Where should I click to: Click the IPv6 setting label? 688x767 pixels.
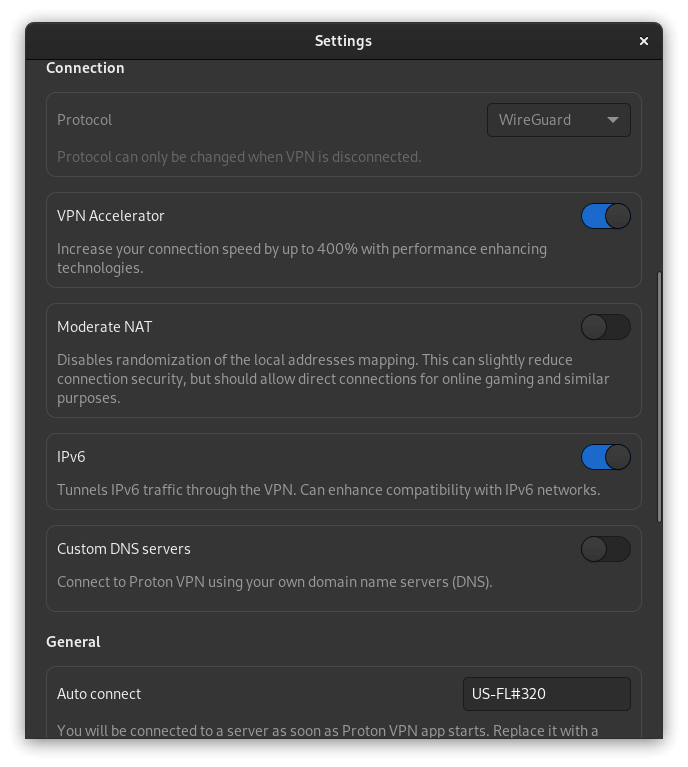tap(72, 457)
